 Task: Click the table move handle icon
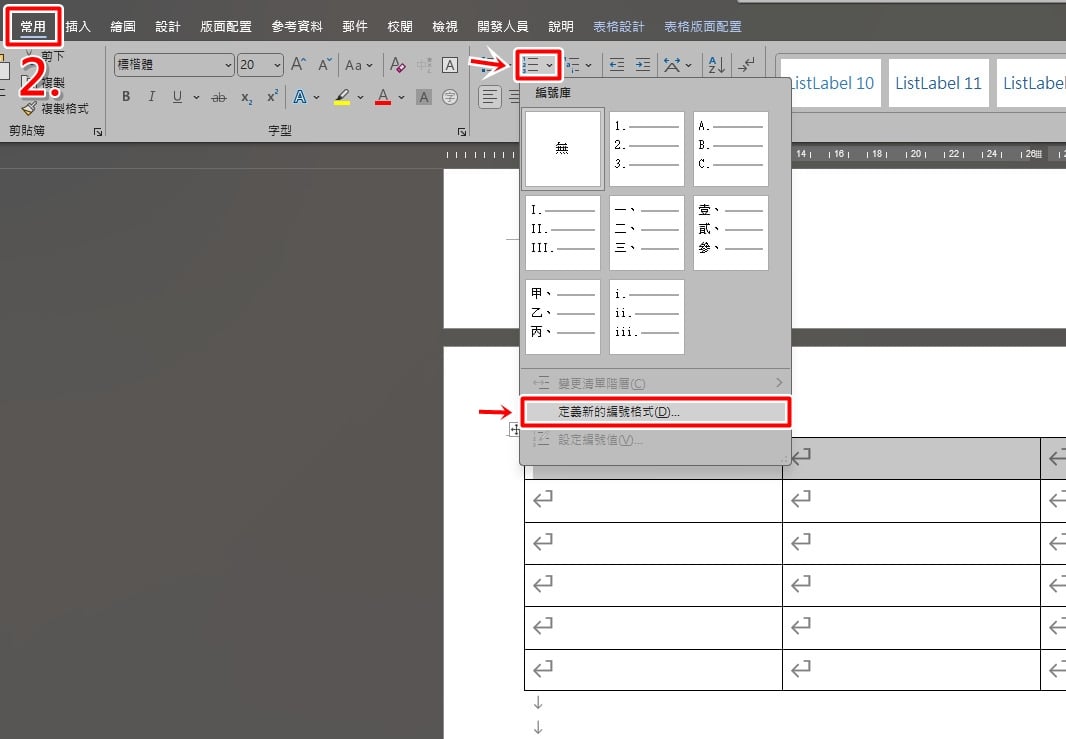(x=515, y=430)
